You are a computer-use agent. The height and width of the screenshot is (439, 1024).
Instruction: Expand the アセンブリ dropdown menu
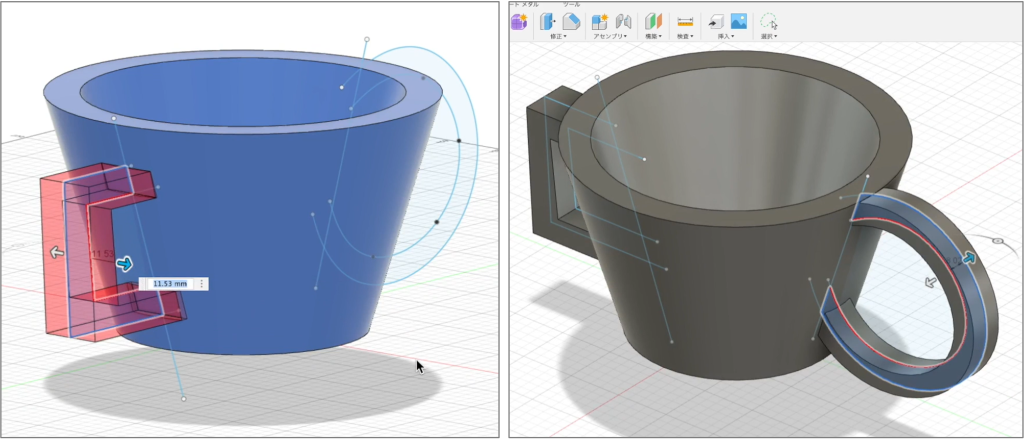611,37
